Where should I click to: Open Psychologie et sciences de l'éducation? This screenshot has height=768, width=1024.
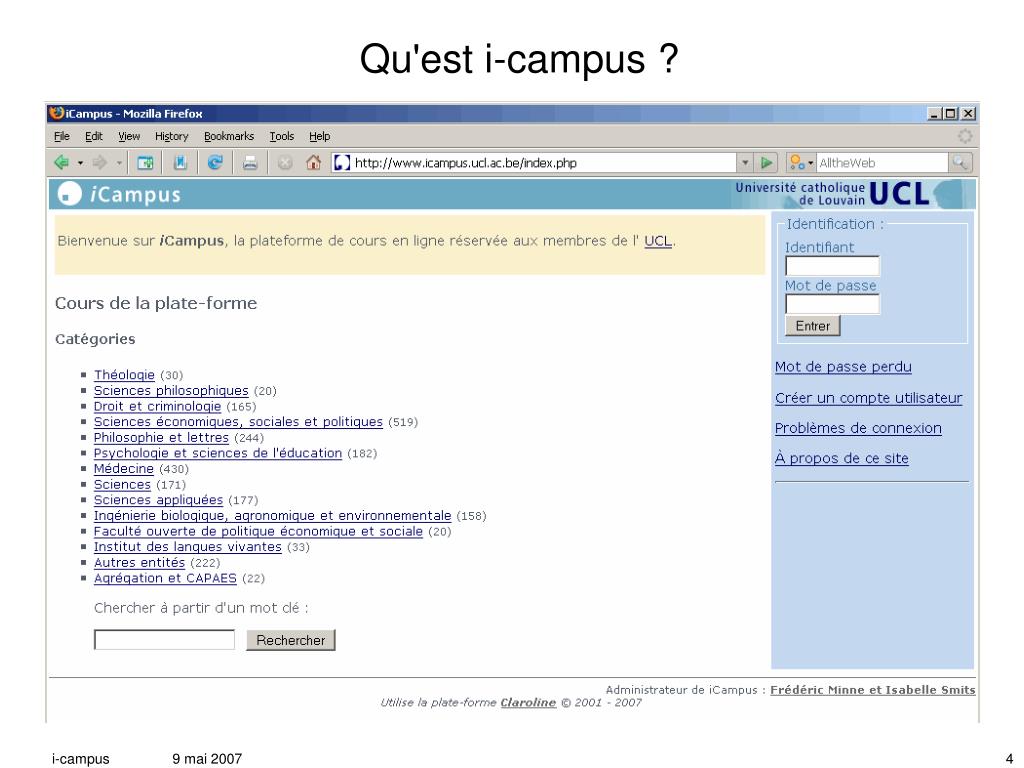(217, 453)
